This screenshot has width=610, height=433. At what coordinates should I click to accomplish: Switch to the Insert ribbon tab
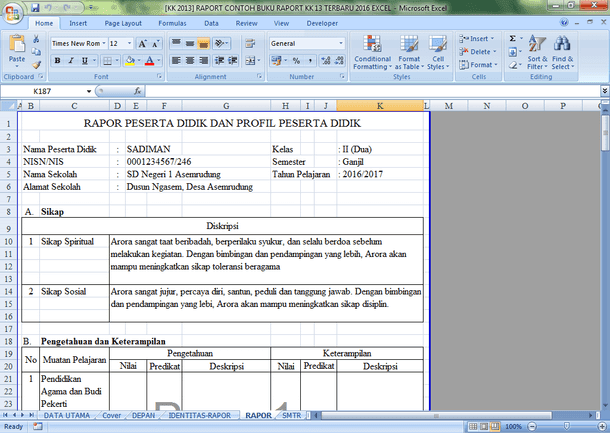coord(78,23)
